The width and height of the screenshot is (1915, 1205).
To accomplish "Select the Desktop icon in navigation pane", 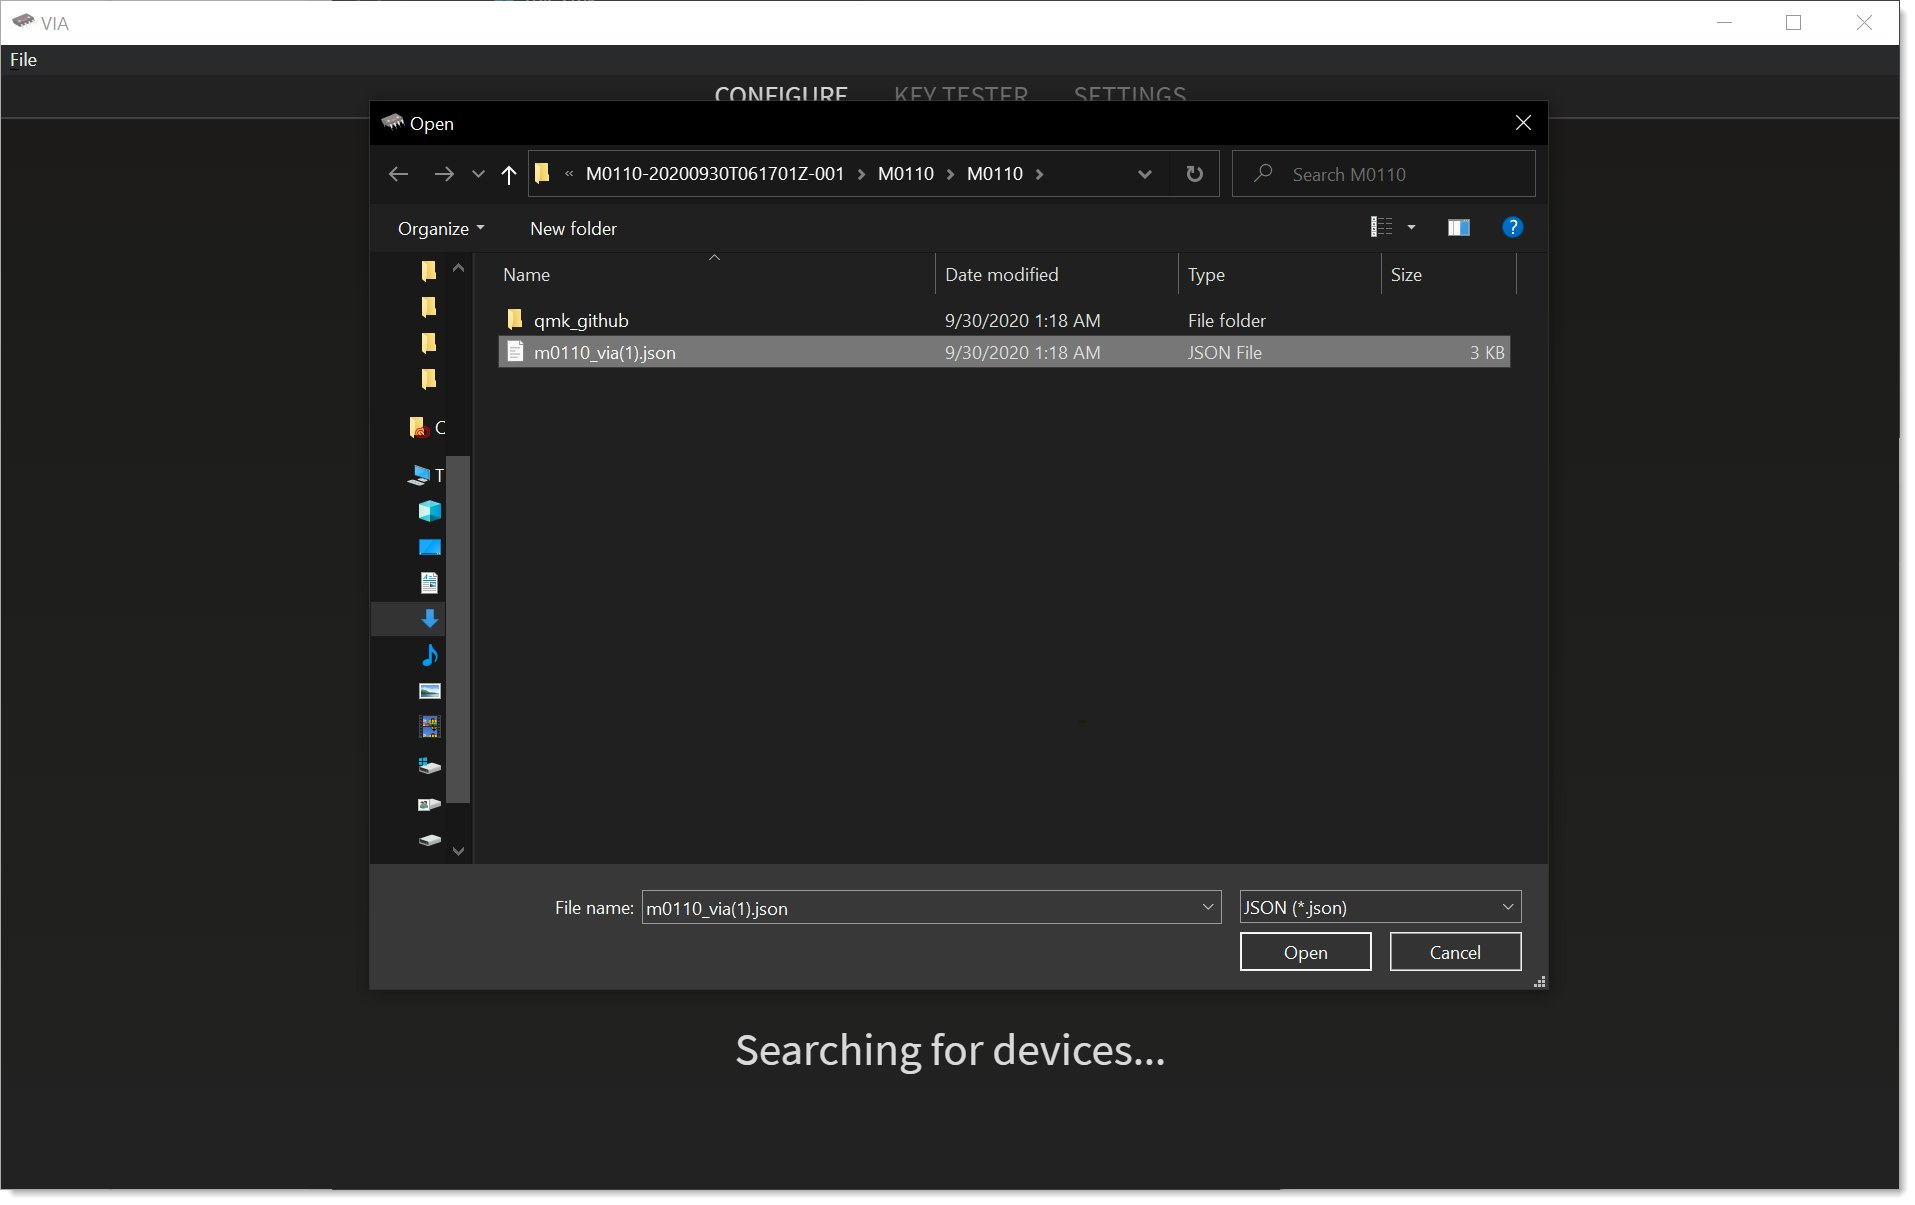I will tap(429, 547).
